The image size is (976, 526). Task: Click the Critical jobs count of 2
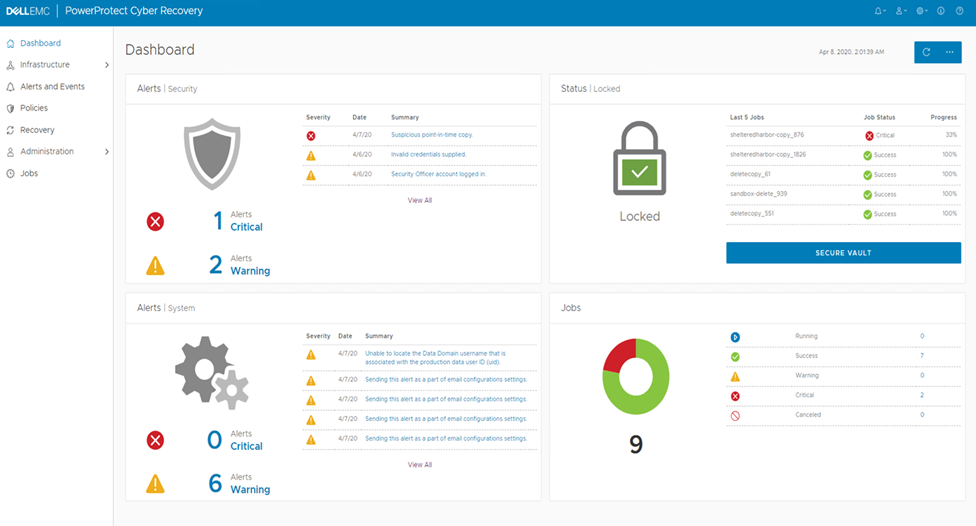pyautogui.click(x=921, y=395)
